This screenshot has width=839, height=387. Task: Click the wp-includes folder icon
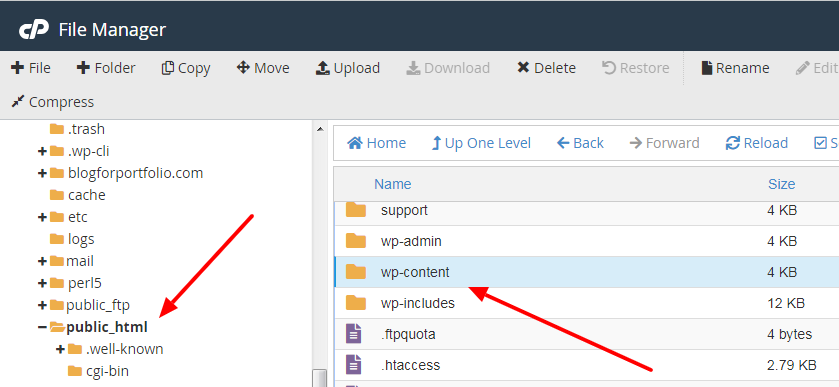click(x=356, y=303)
